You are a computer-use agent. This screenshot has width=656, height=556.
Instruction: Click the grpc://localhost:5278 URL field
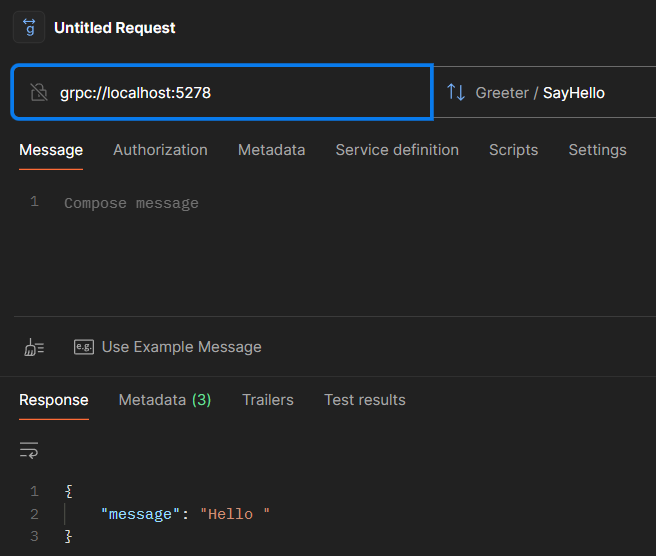[x=240, y=93]
